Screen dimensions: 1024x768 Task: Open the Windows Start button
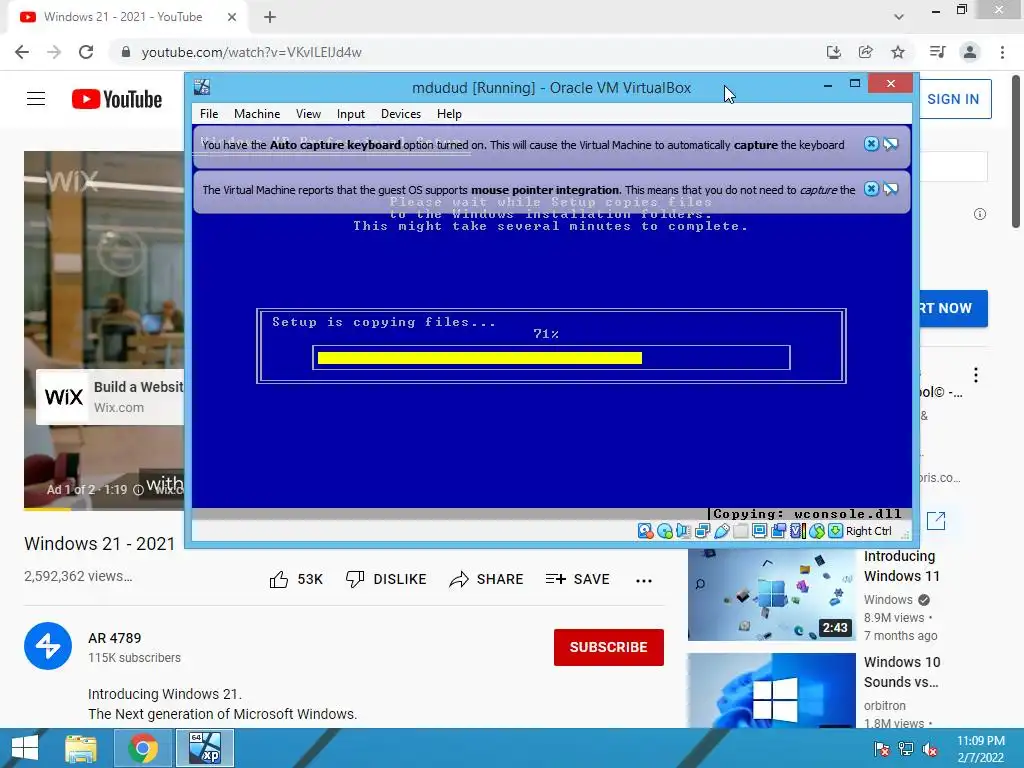(x=25, y=748)
